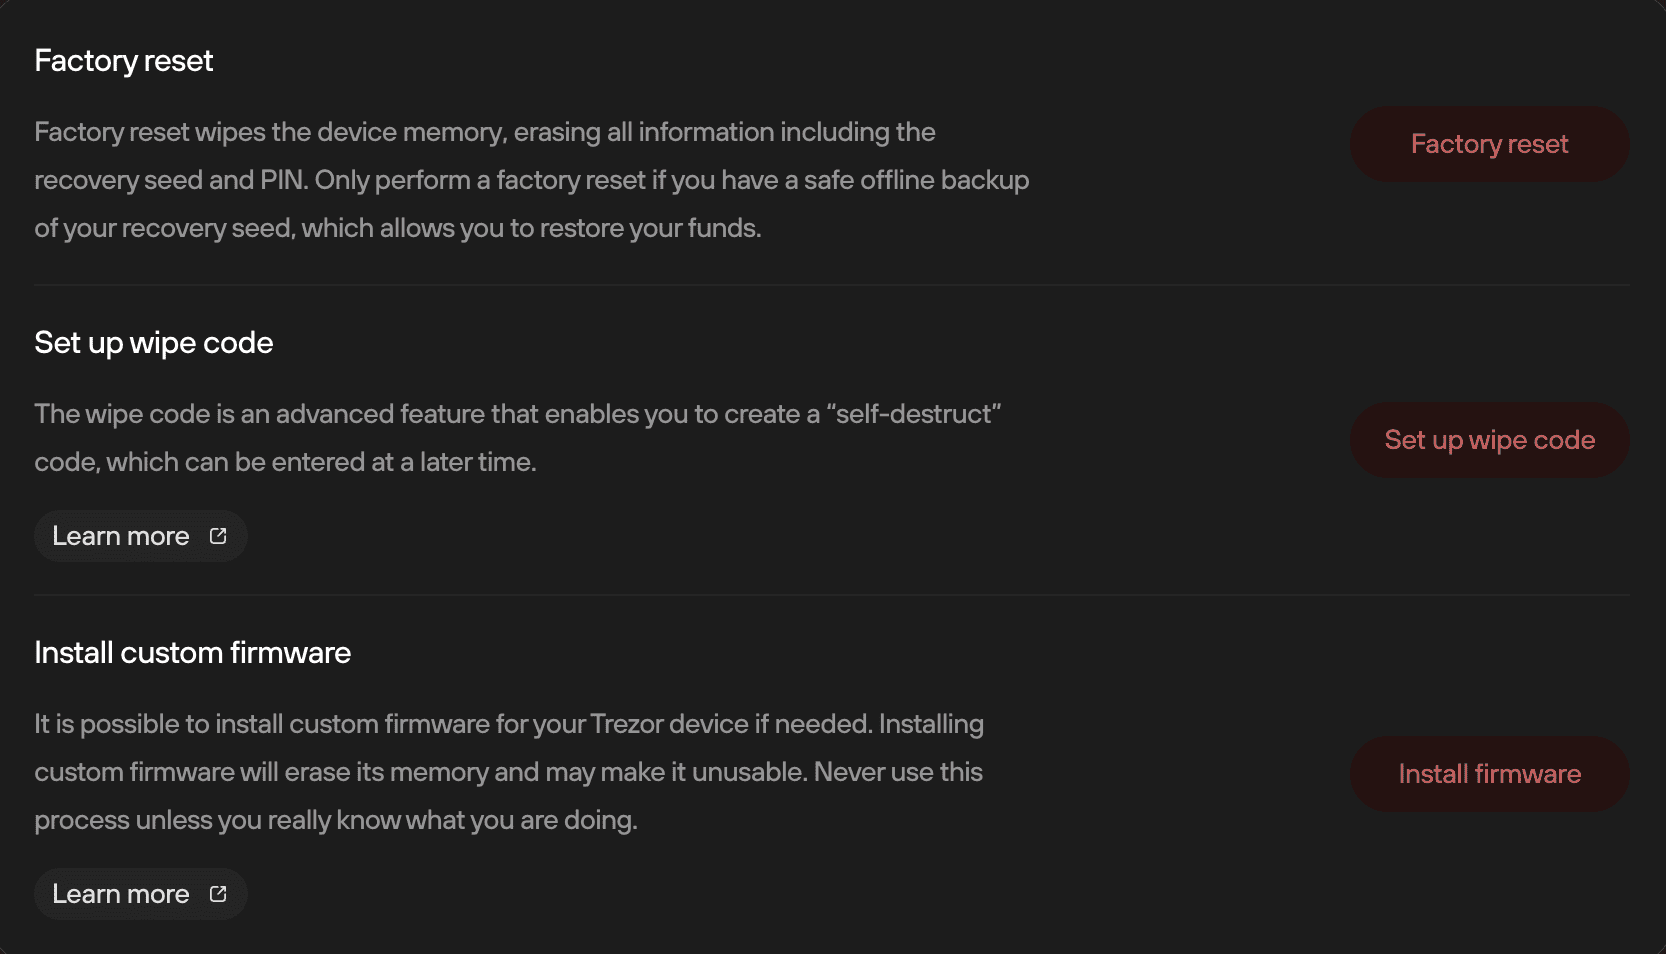Click the quoted "self-destruct" text
This screenshot has width=1666, height=954.
coord(913,414)
